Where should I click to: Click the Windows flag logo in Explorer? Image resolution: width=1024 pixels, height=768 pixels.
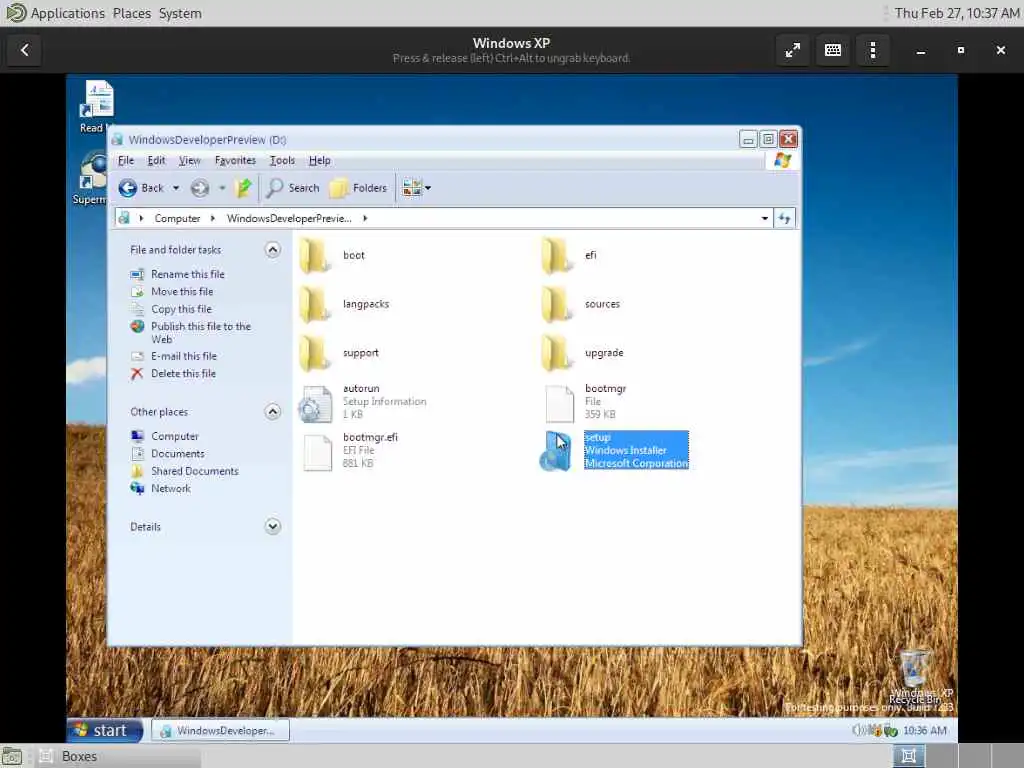[x=782, y=161]
